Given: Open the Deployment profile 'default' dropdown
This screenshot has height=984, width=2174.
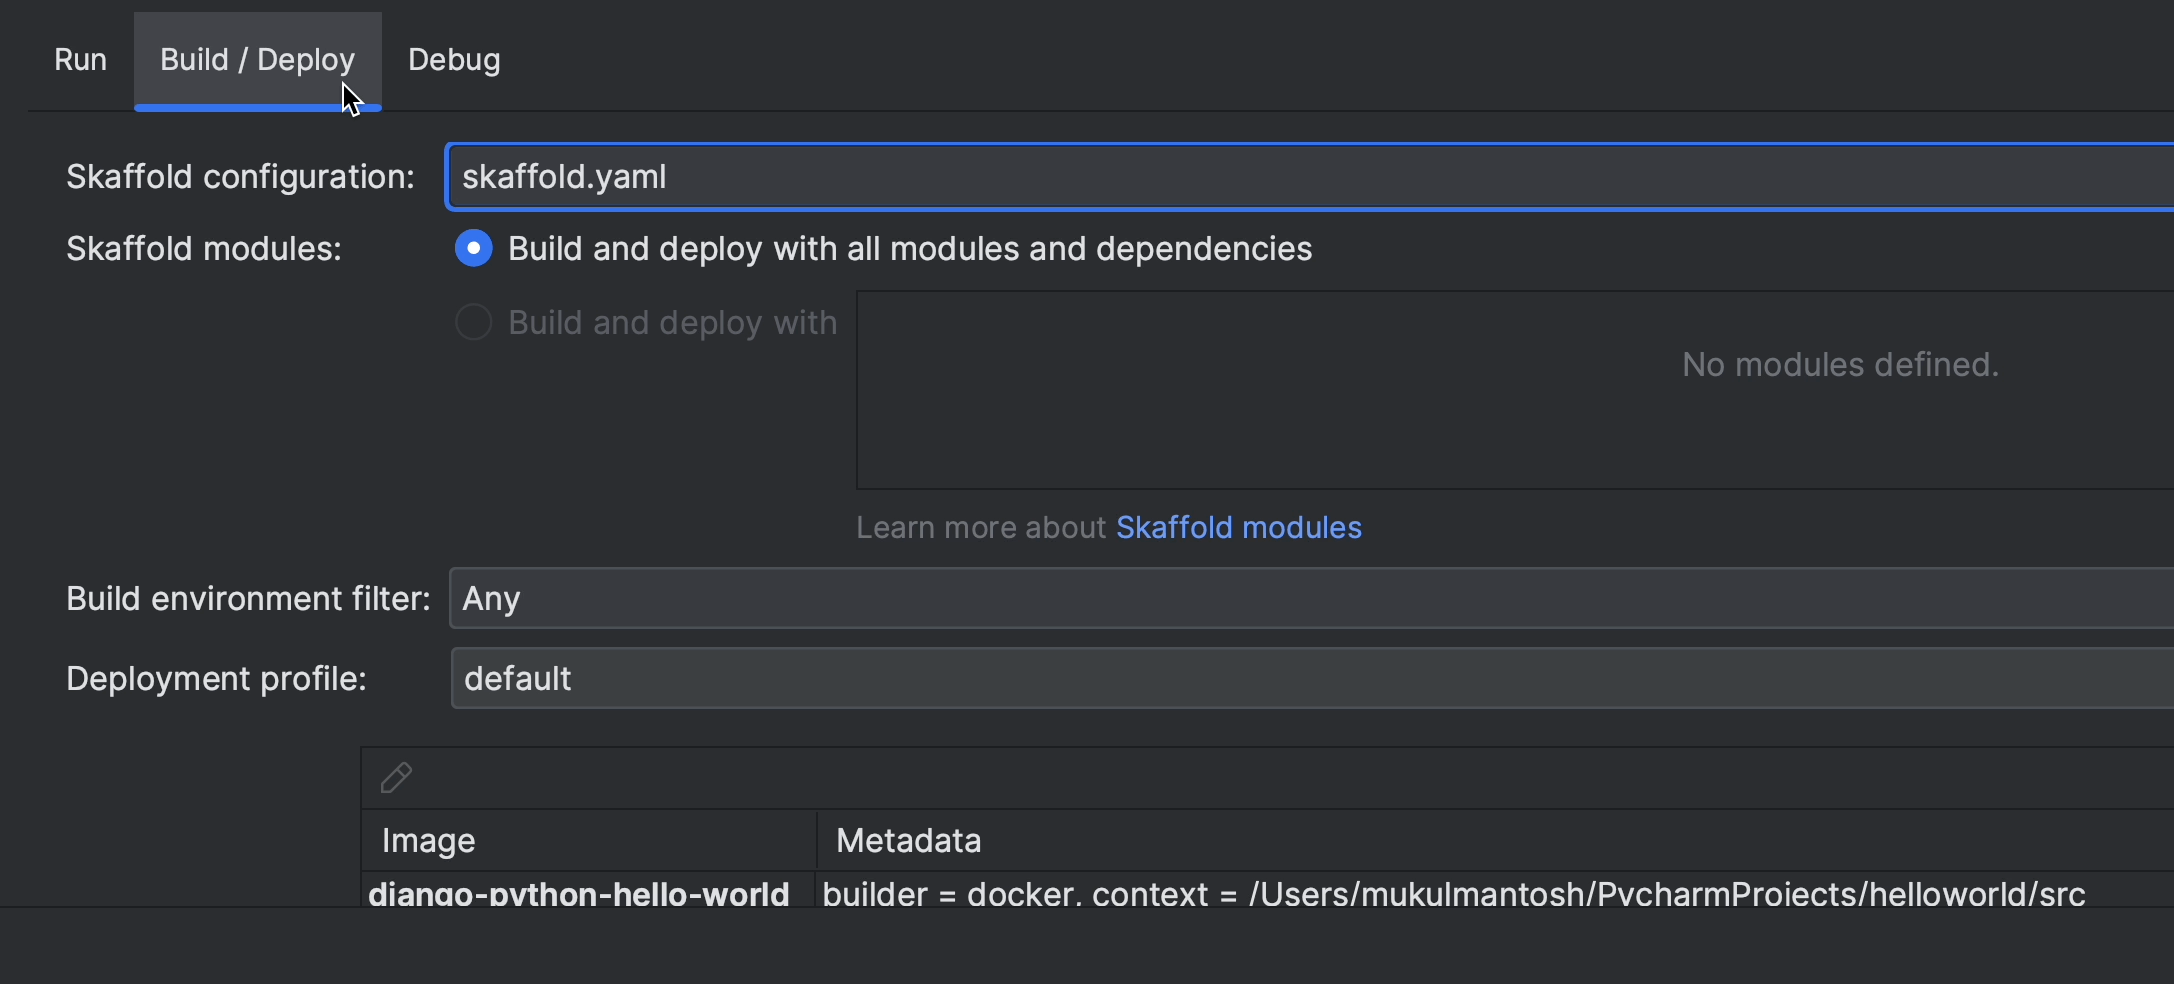Looking at the screenshot, I should (x=1312, y=678).
